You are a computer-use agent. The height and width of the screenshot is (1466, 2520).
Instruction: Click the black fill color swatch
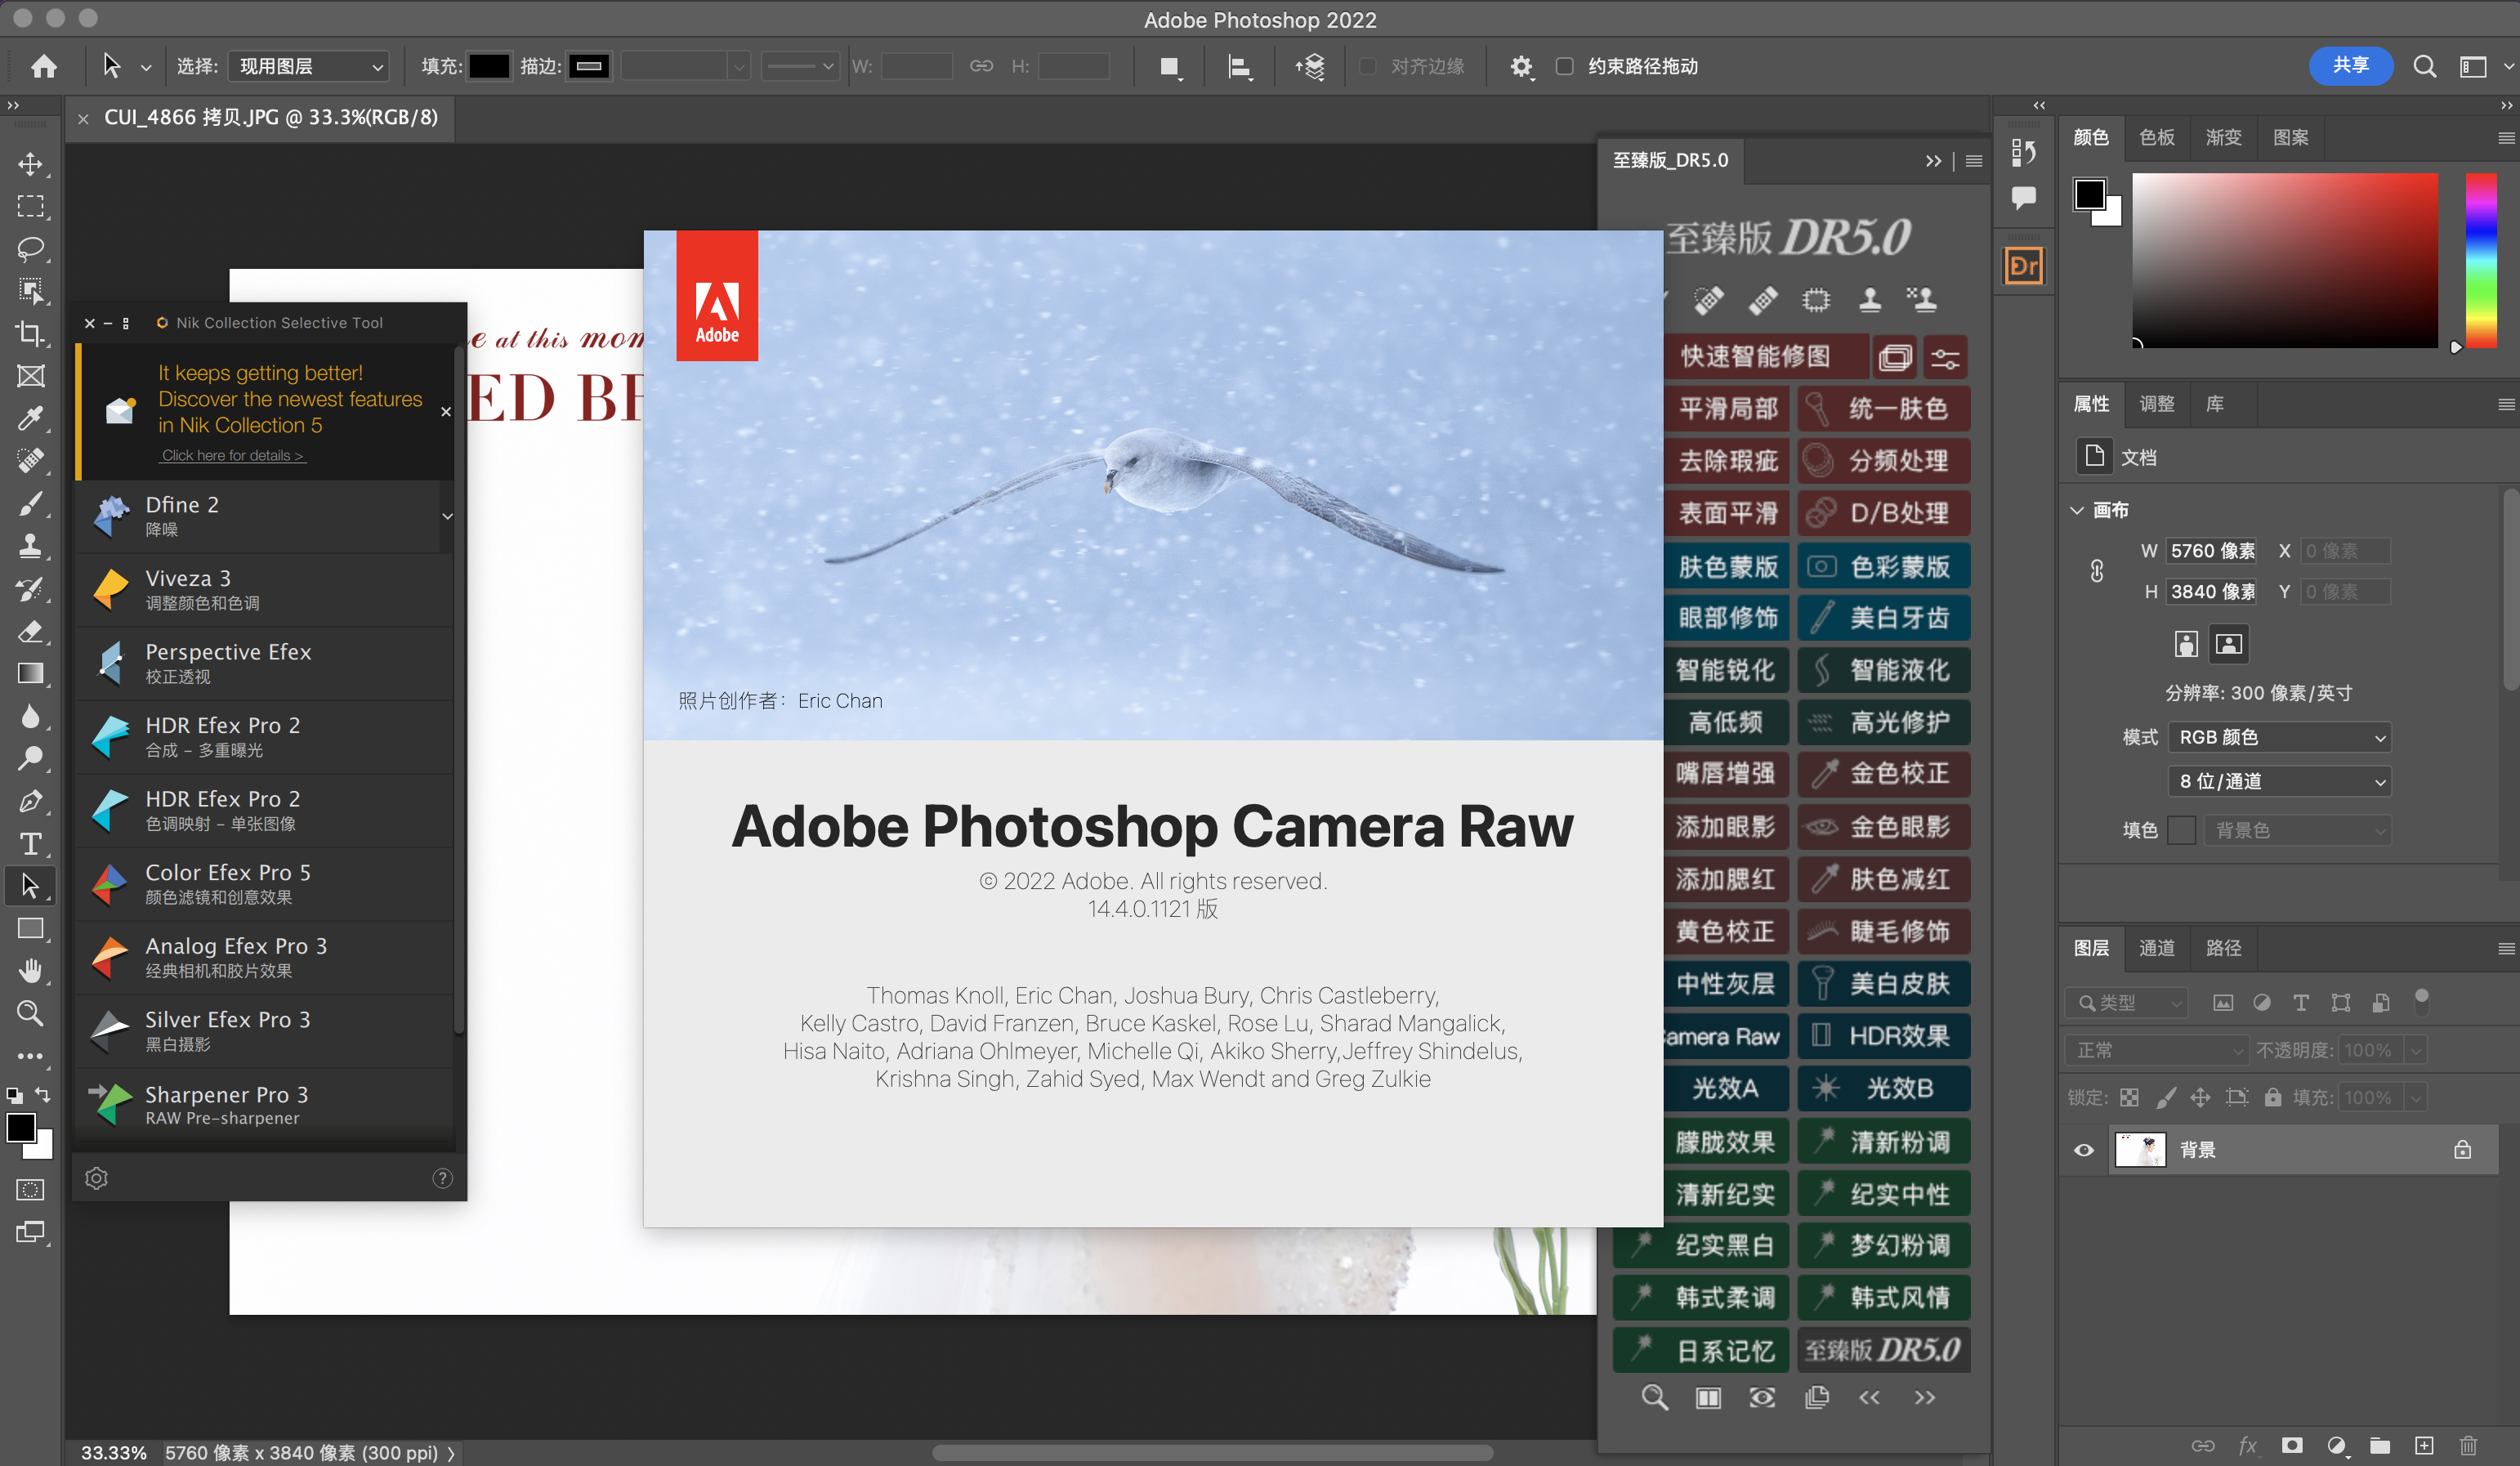(489, 66)
